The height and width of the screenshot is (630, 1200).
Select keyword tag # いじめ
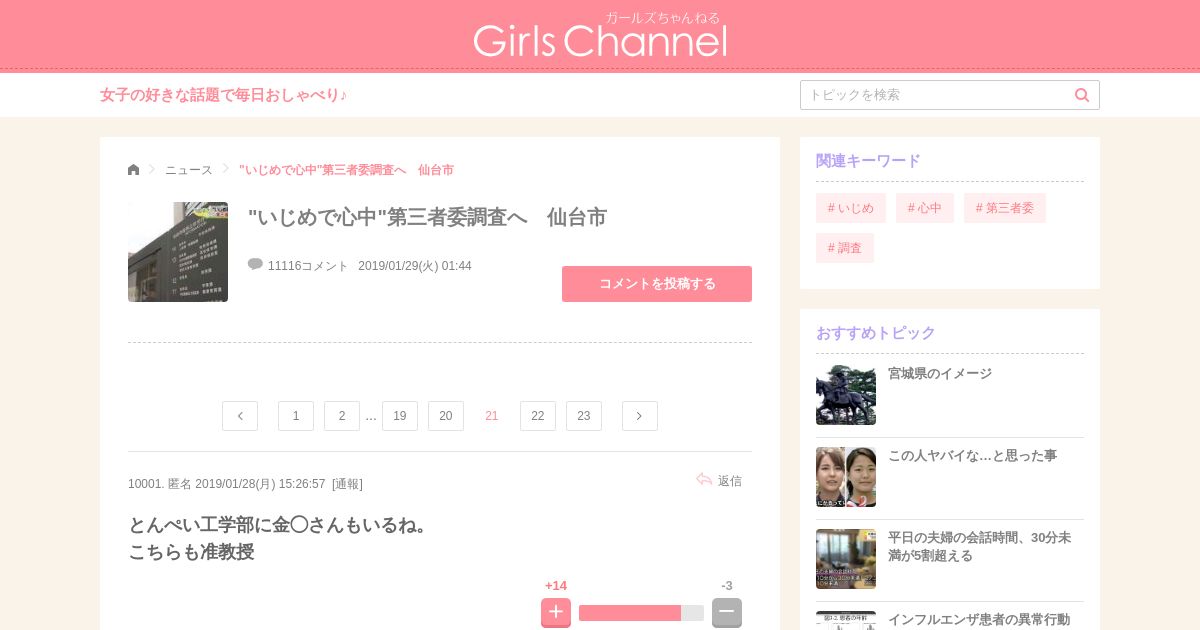click(x=851, y=208)
